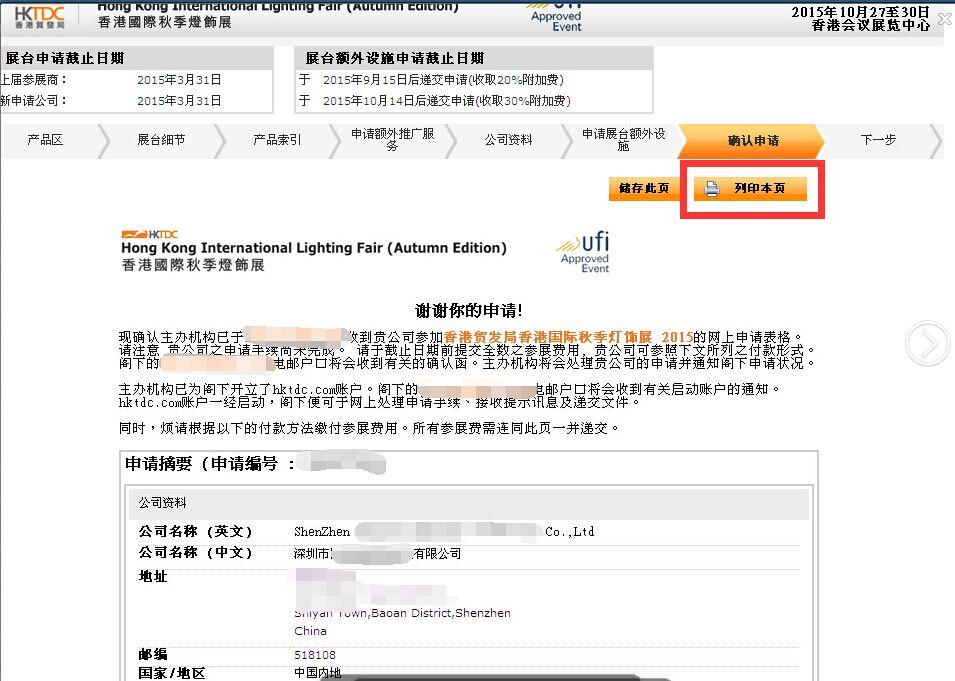955x681 pixels.
Task: Click the 2015年10月27至30日 date in header
Action: pyautogui.click(x=861, y=12)
